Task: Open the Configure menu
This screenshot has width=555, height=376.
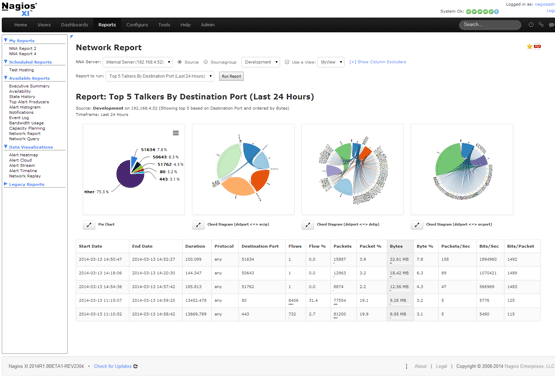Action: (x=137, y=25)
